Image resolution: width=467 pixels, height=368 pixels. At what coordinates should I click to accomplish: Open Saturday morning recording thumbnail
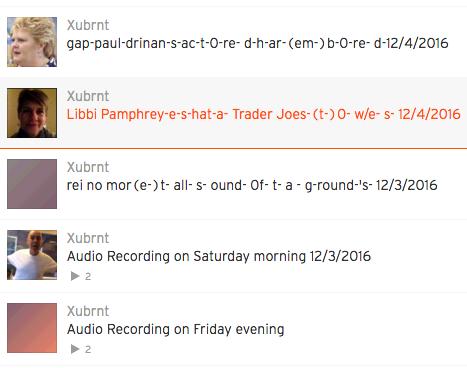(x=32, y=255)
